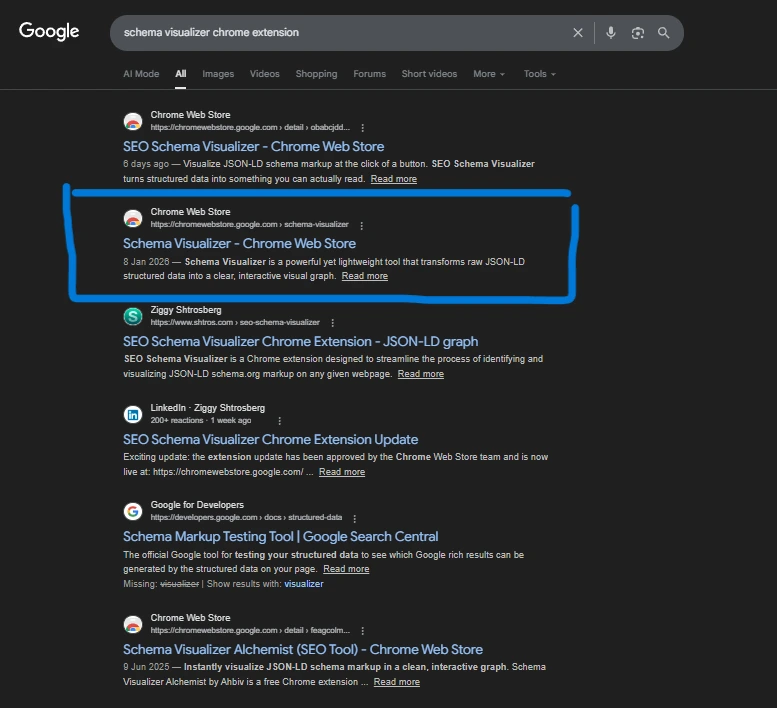Screen dimensions: 777x708
Task: Open search by image camera icon
Action: (x=637, y=33)
